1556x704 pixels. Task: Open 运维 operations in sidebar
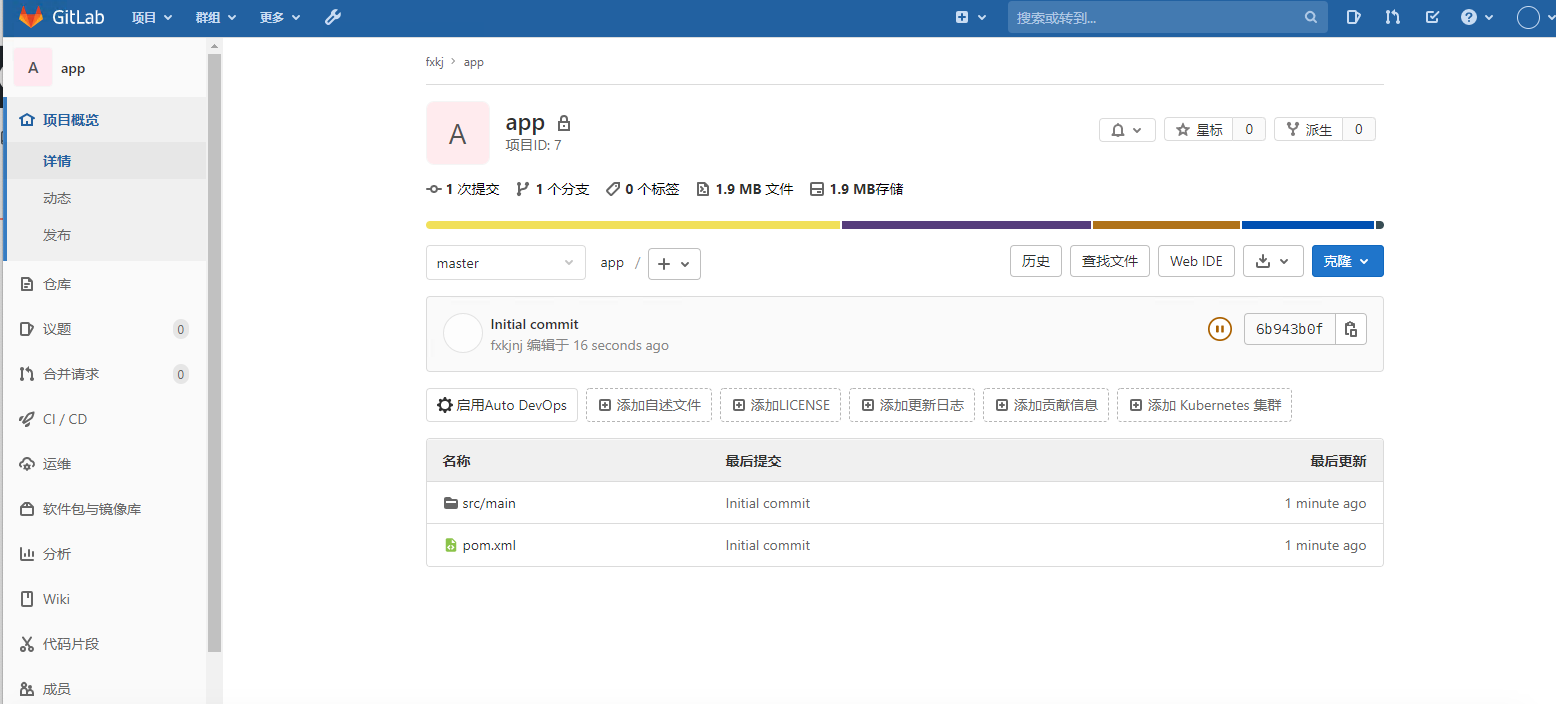coord(106,464)
